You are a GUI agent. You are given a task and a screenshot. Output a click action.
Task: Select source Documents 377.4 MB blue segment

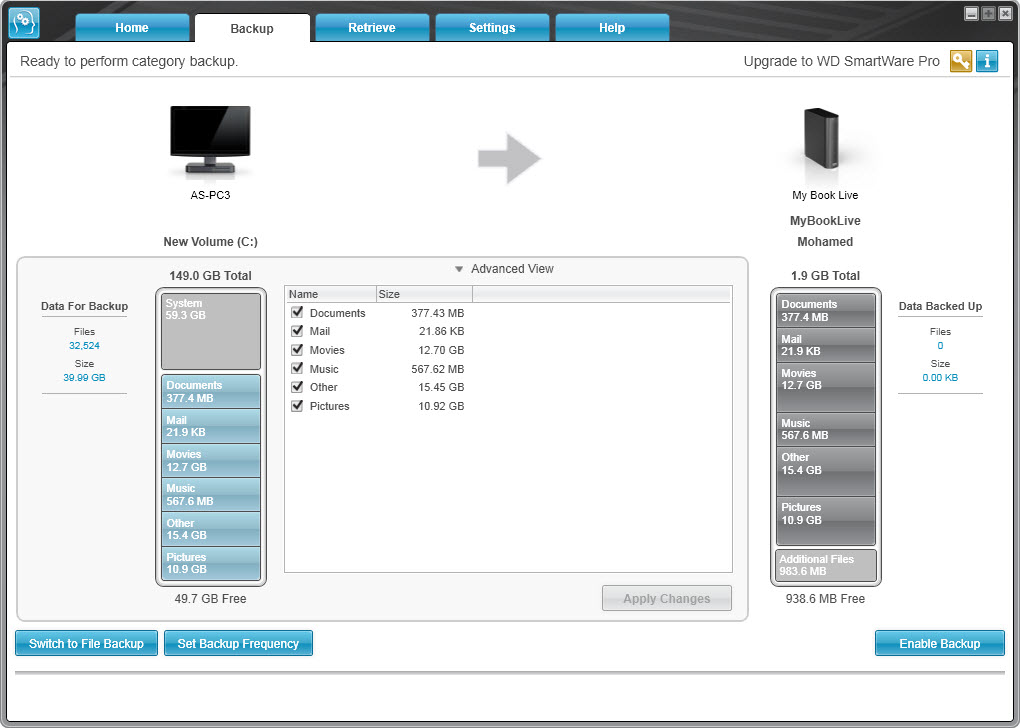(211, 391)
